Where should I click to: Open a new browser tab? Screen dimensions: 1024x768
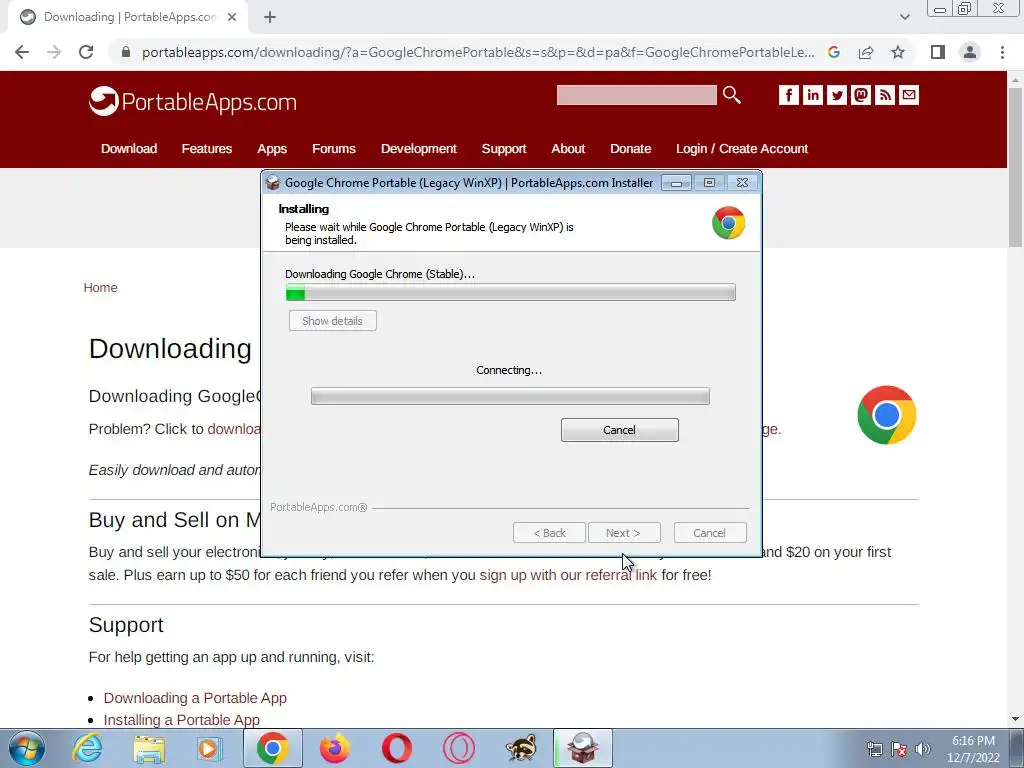point(270,18)
